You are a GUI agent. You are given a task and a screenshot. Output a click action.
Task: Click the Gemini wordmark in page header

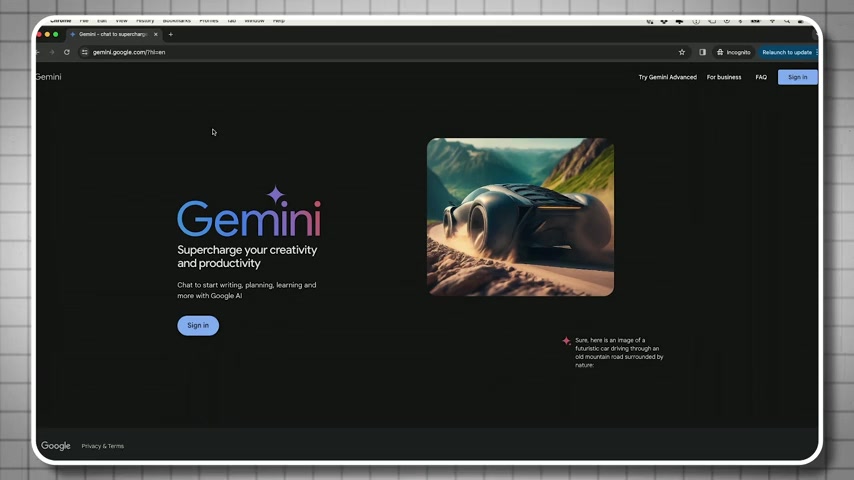coord(48,77)
